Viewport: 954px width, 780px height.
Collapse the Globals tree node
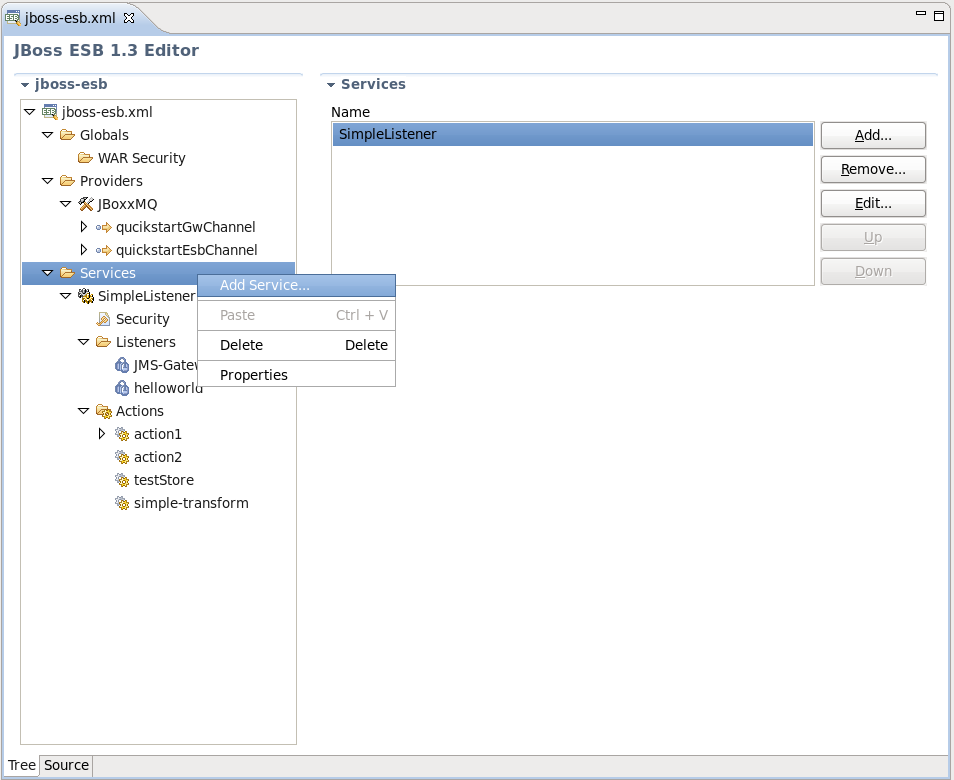[47, 135]
